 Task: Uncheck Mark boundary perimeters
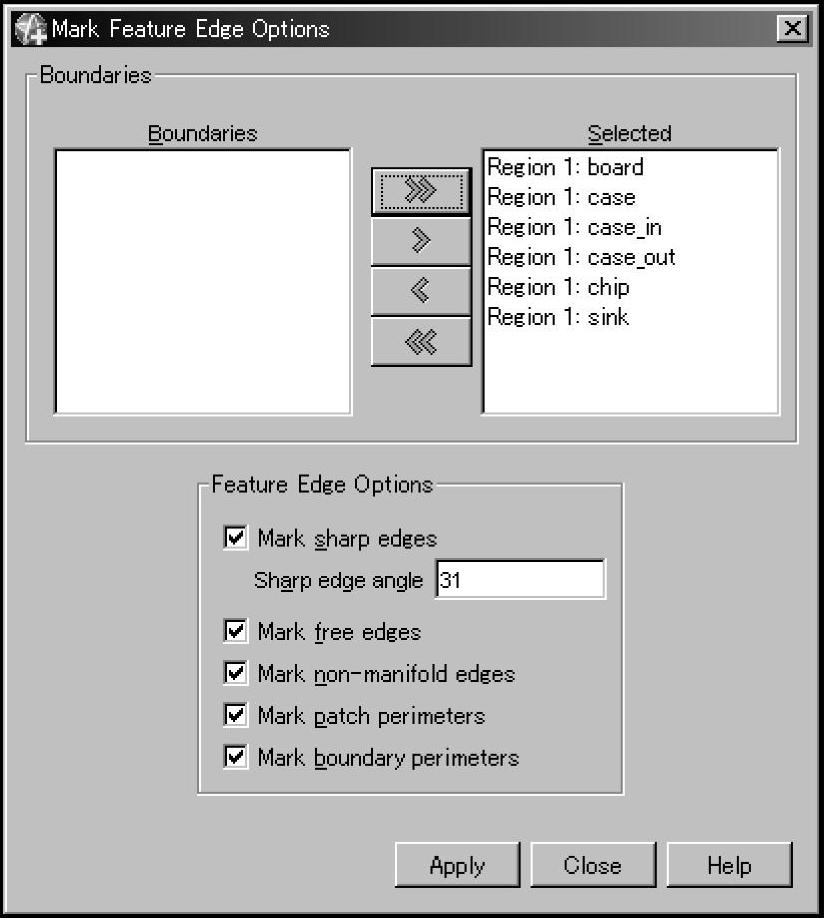(x=236, y=757)
